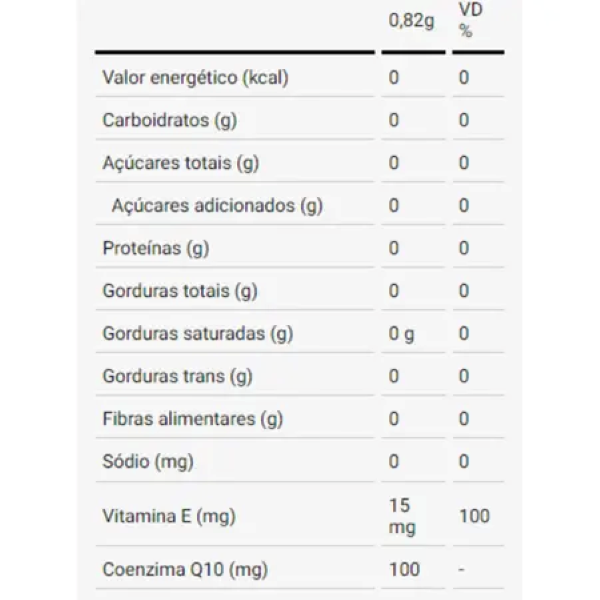The height and width of the screenshot is (600, 600).
Task: Select the Vitamina E (mg) label
Action: (x=169, y=517)
